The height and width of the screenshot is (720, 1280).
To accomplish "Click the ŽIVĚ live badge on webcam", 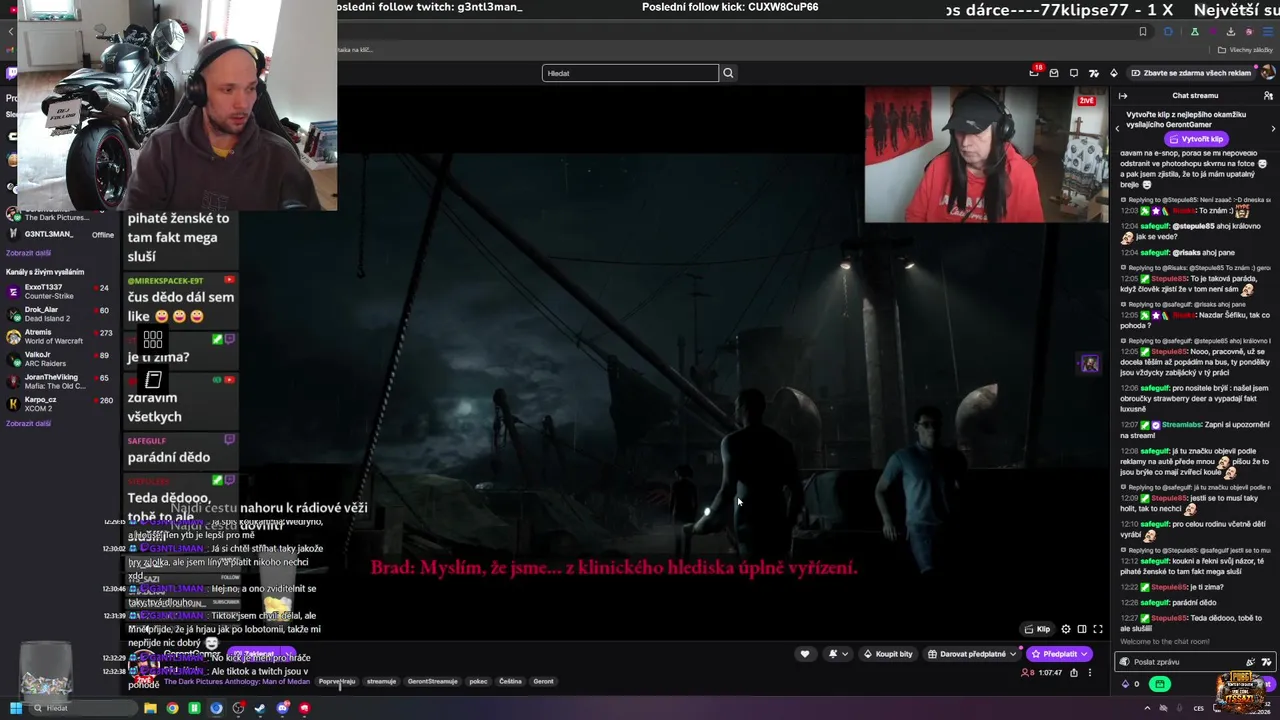I will click(x=1086, y=100).
